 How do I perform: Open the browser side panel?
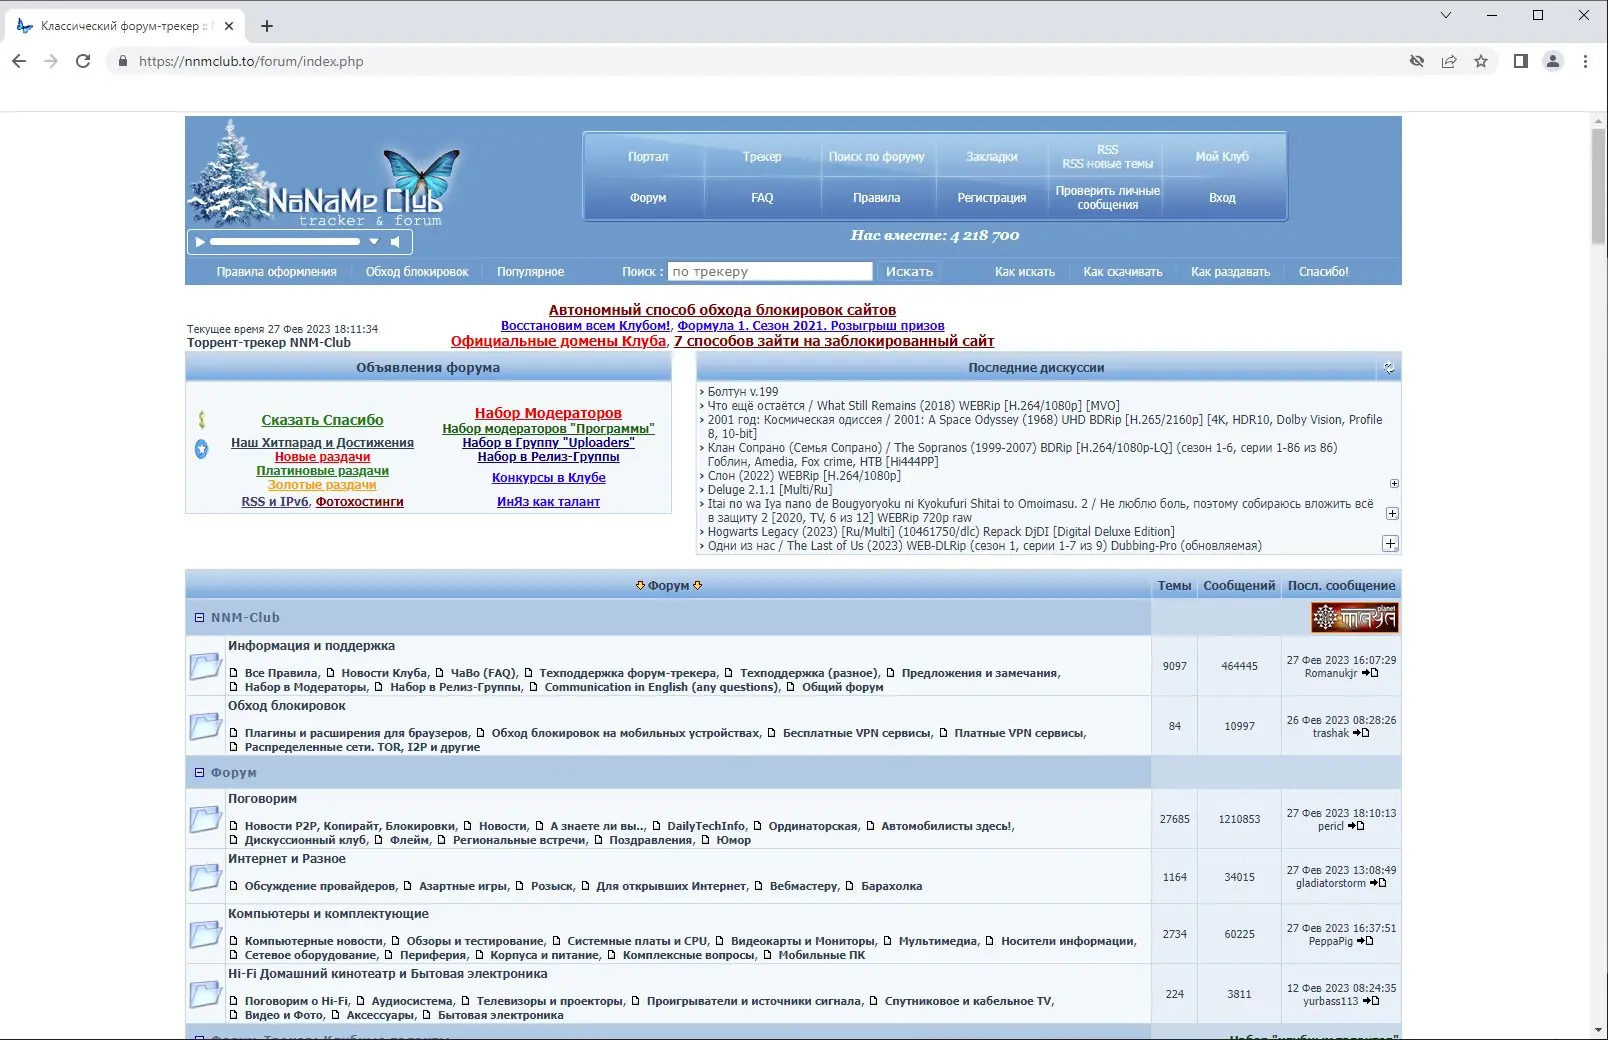[1521, 61]
